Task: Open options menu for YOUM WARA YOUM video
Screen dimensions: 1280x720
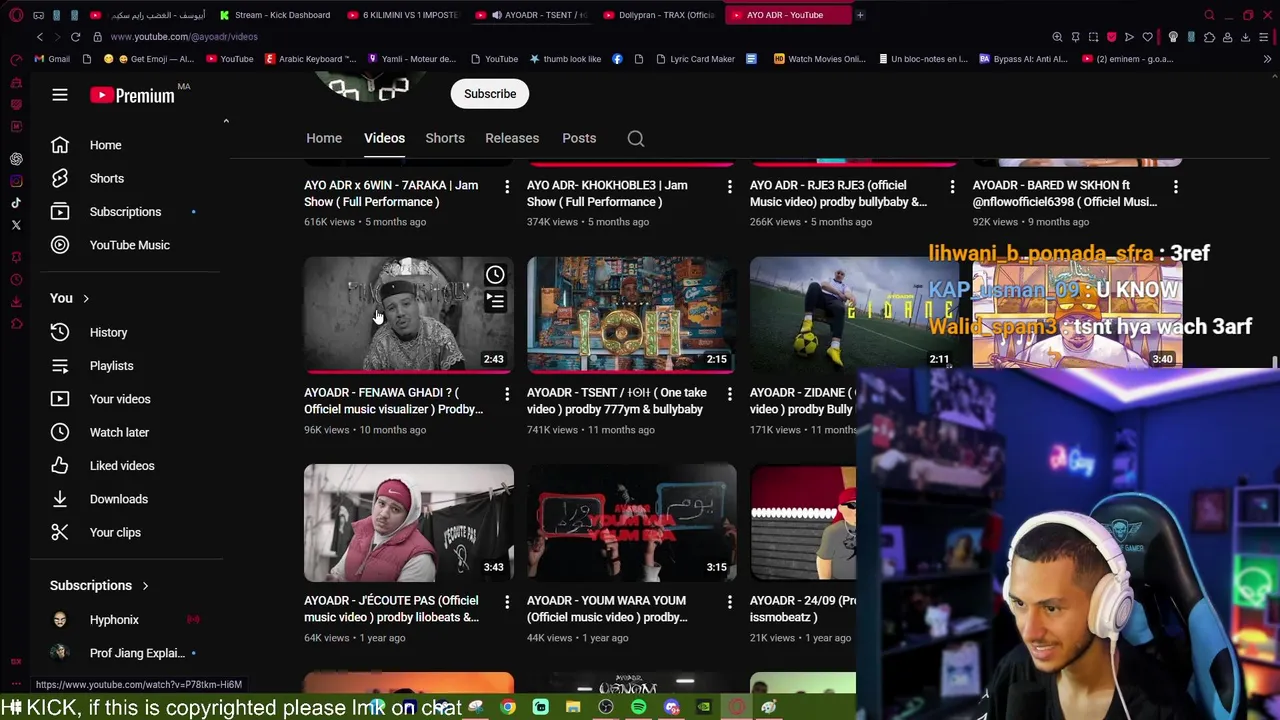Action: point(730,603)
